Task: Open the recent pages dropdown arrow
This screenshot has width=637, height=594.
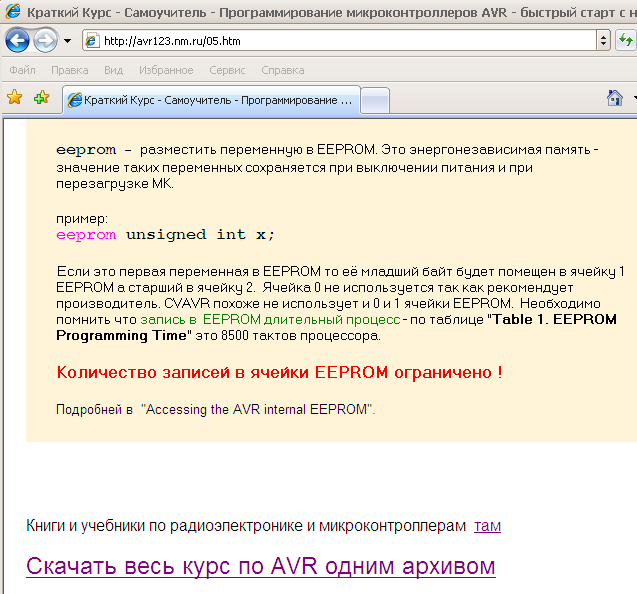Action: 67,41
